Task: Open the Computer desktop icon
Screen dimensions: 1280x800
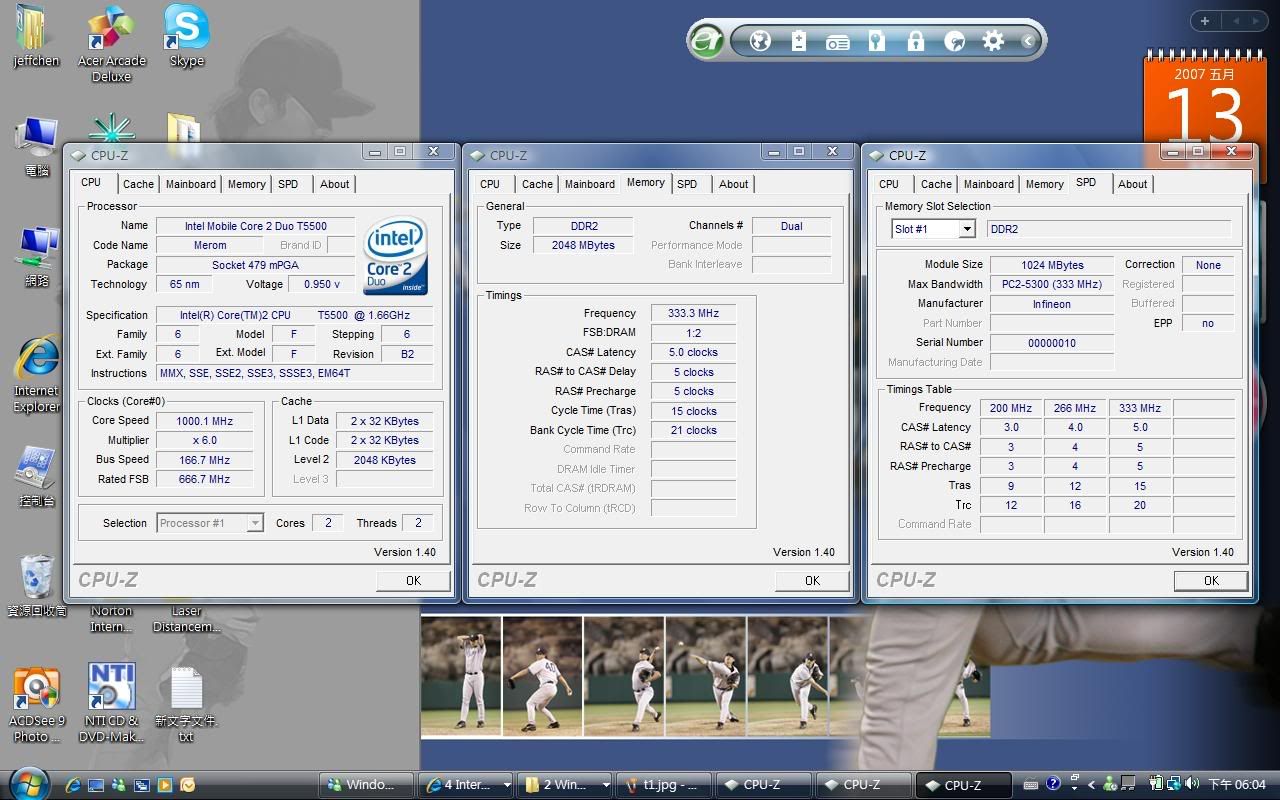Action: (37, 147)
